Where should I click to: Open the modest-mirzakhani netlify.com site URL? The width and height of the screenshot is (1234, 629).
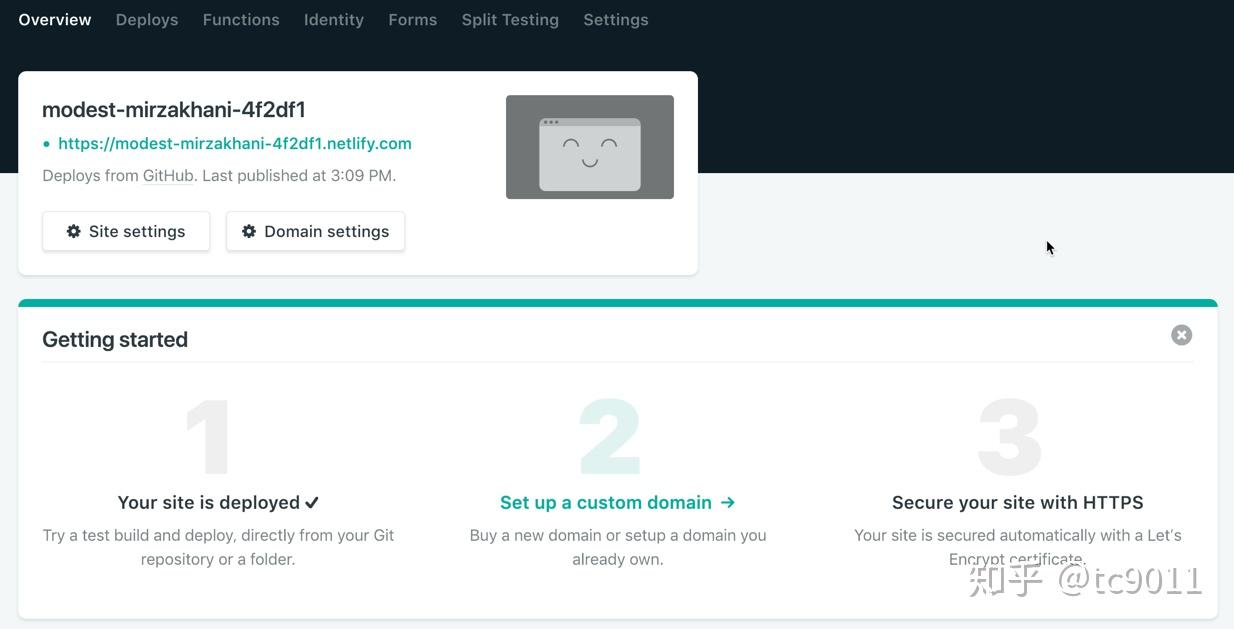[x=235, y=144]
